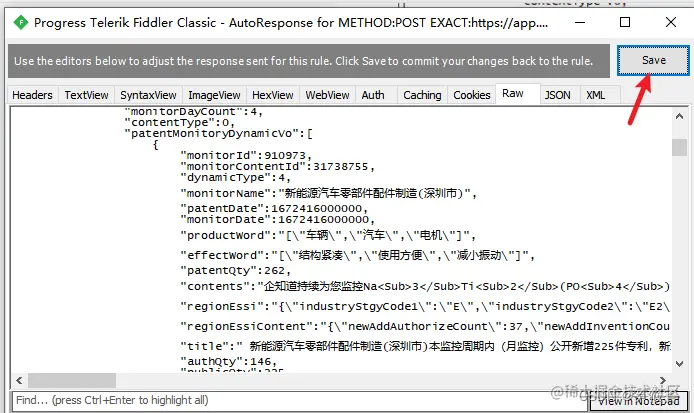Click the "dynamicType":4 line
The width and height of the screenshot is (694, 413).
pos(235,178)
